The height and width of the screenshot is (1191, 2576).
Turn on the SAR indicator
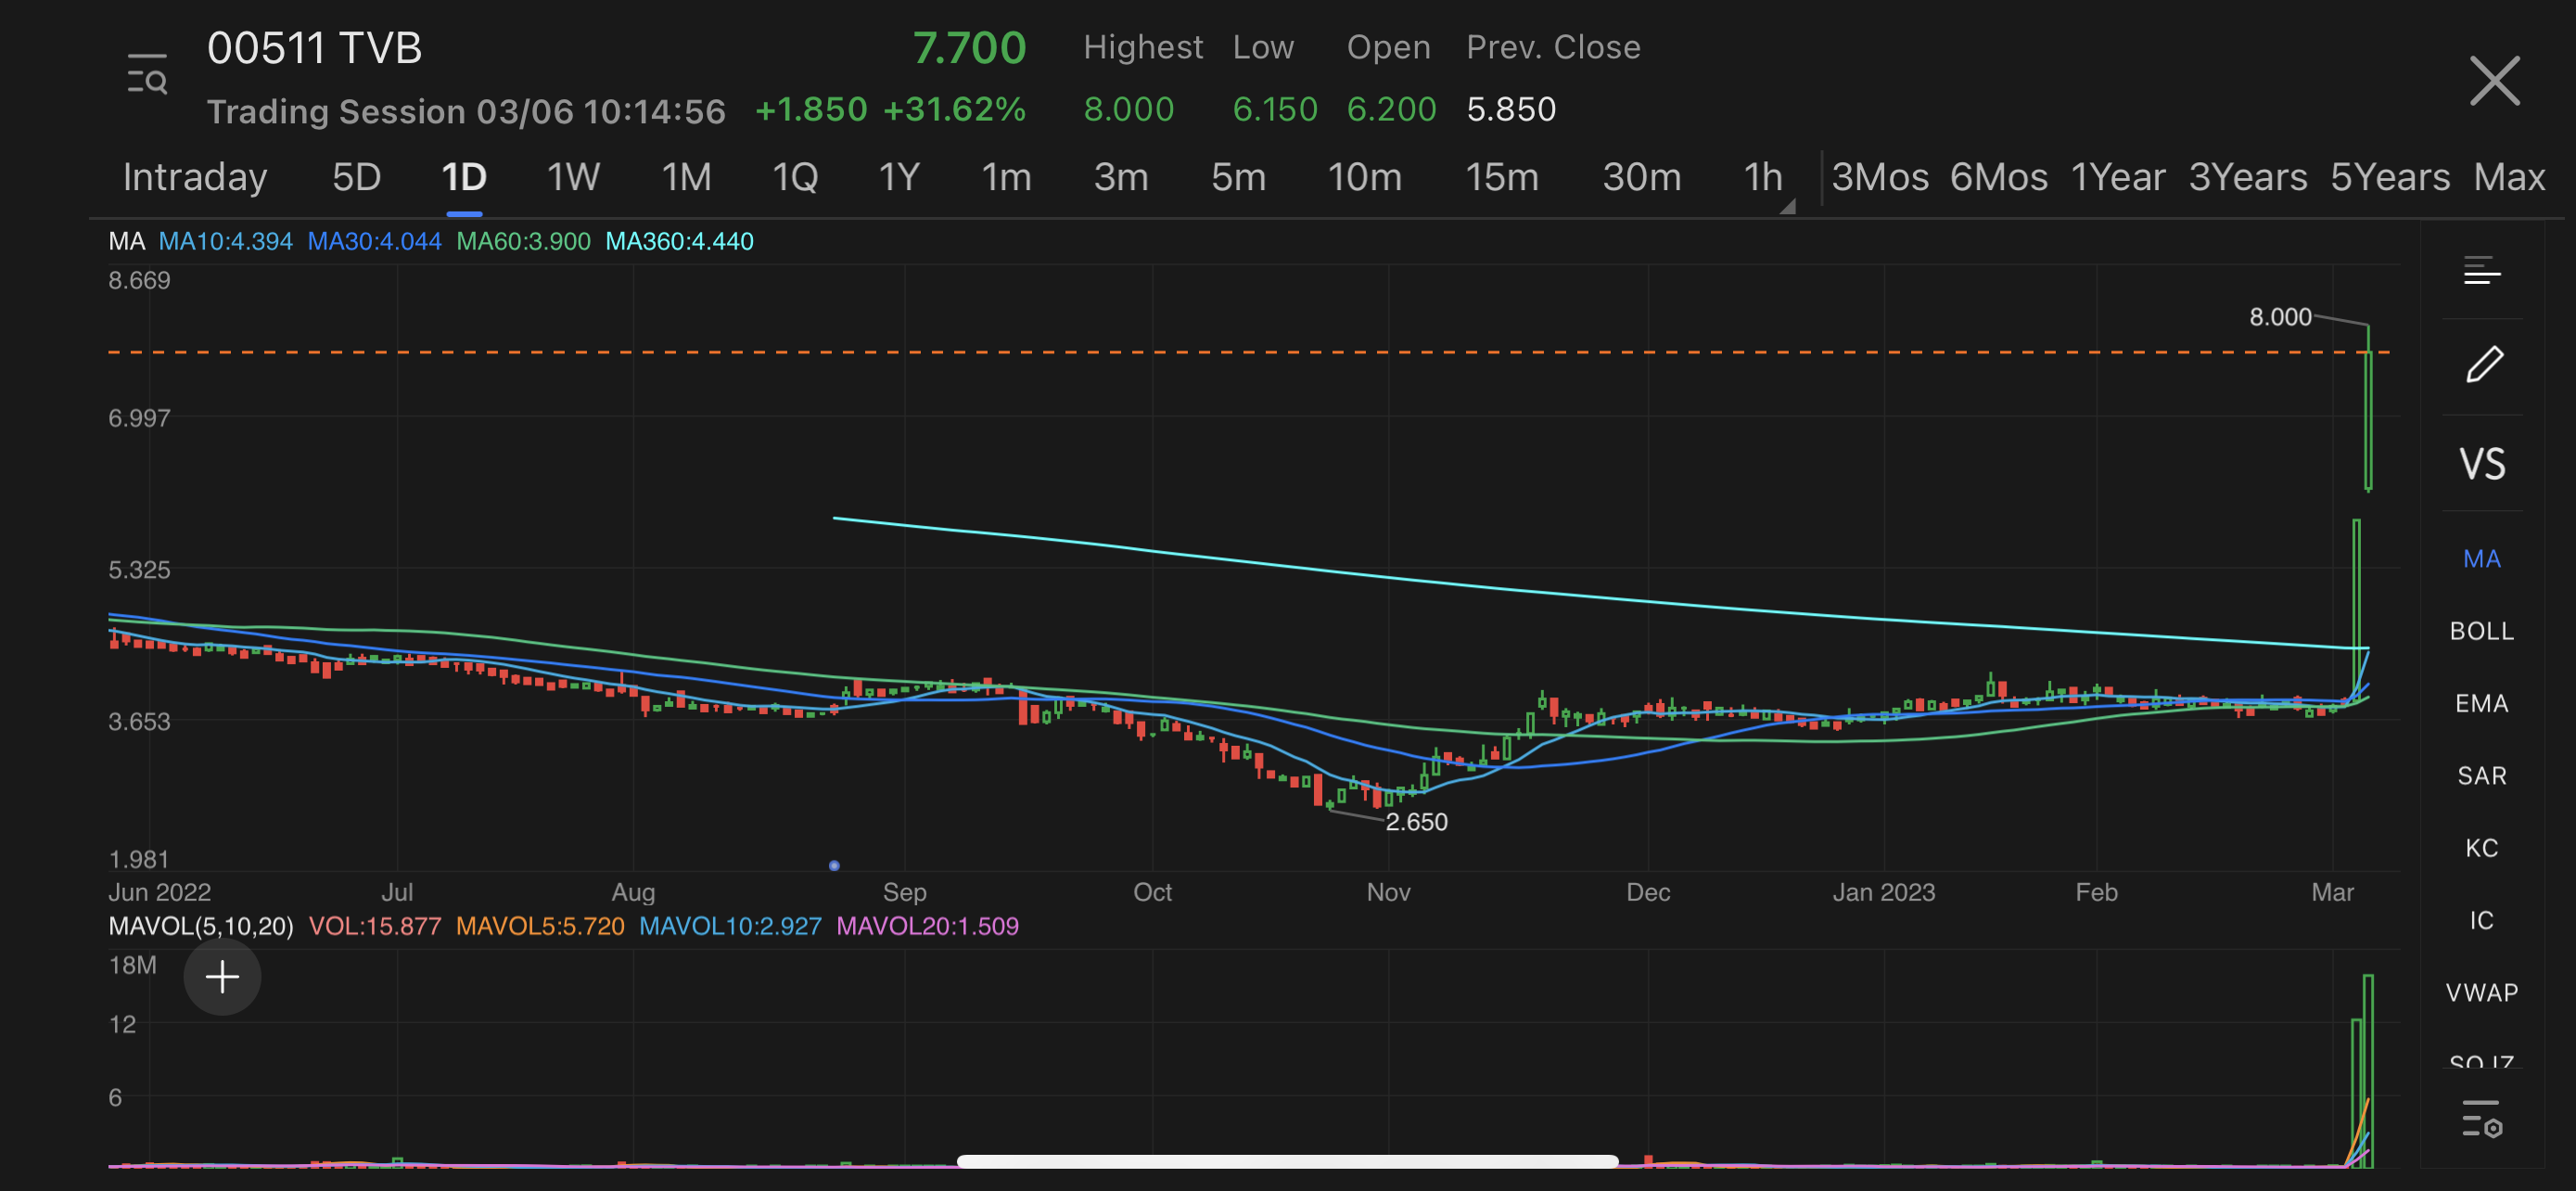click(x=2482, y=776)
